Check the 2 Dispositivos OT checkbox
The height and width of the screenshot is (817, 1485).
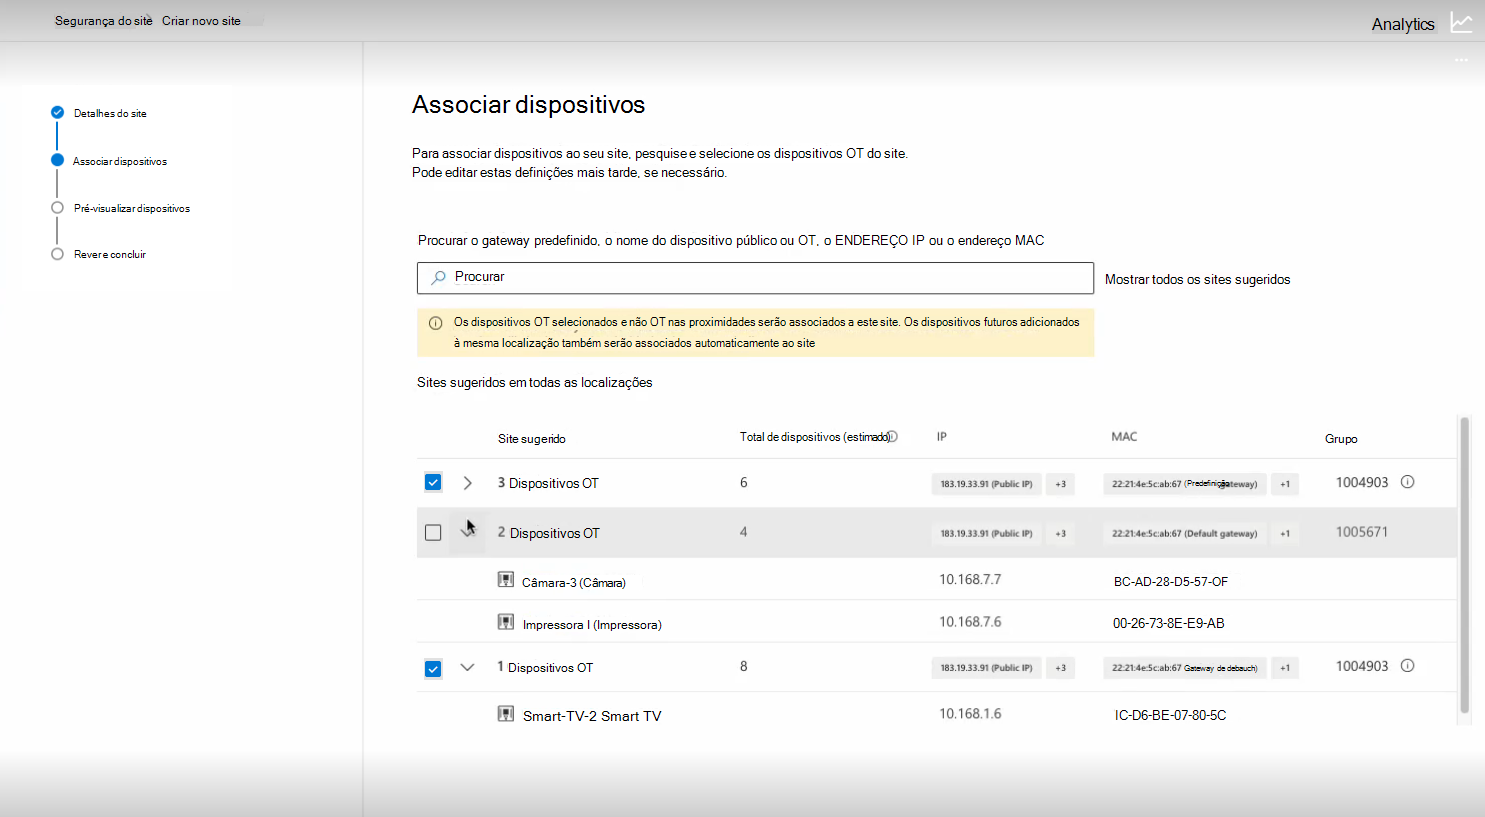pos(433,533)
